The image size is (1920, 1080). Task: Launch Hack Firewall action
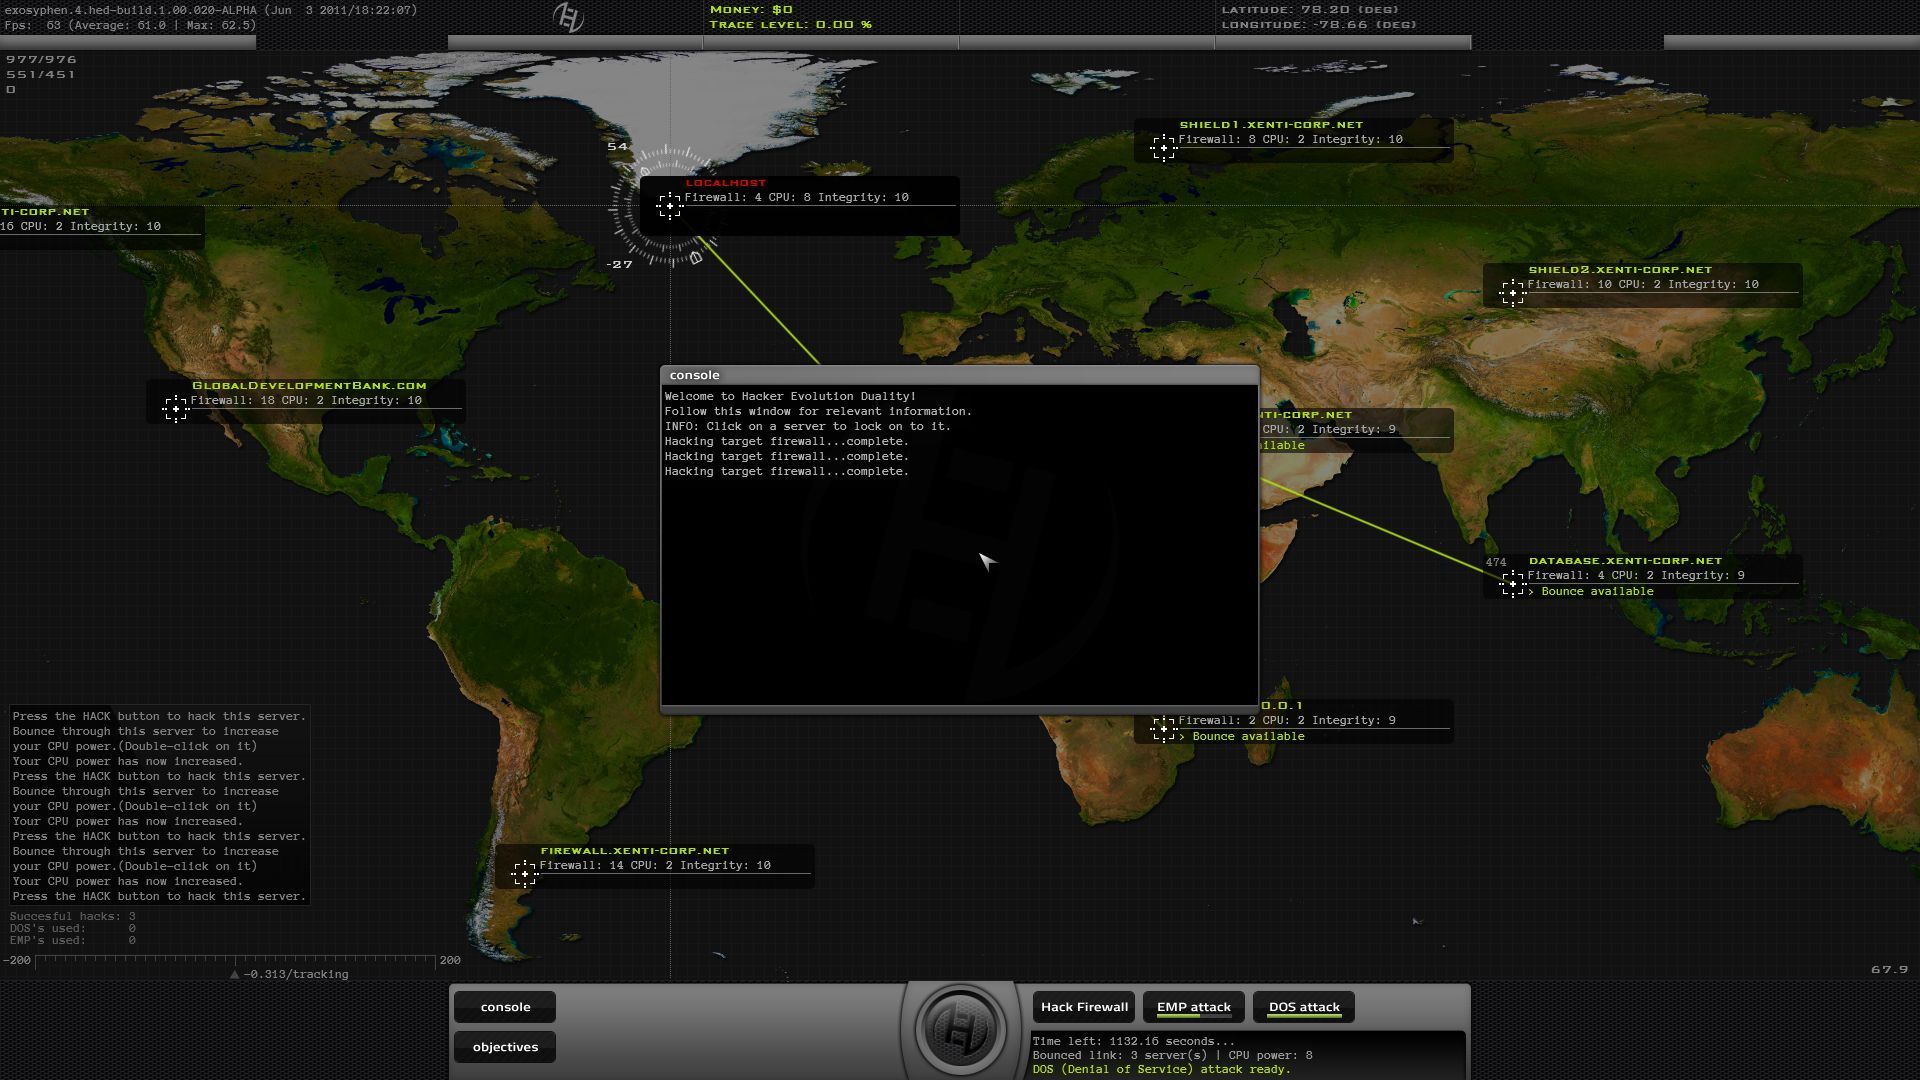tap(1084, 1007)
